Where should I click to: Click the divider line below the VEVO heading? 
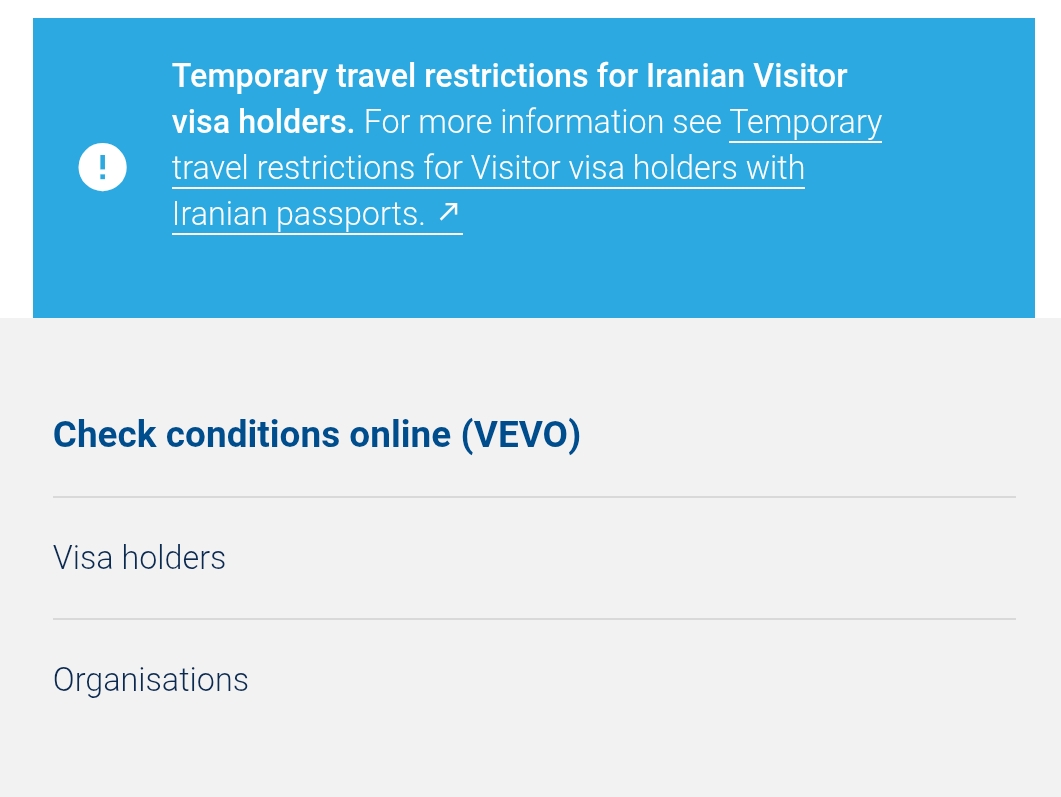click(534, 497)
